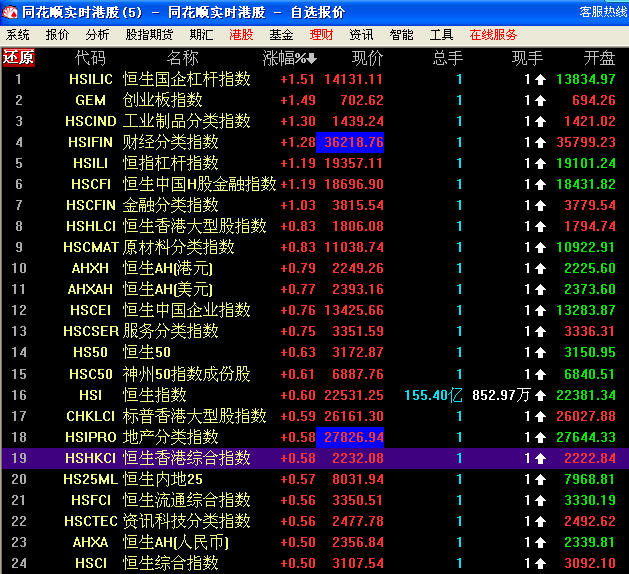Open the 客服热线 link in title bar
Image resolution: width=629 pixels, height=574 pixels.
tap(597, 12)
